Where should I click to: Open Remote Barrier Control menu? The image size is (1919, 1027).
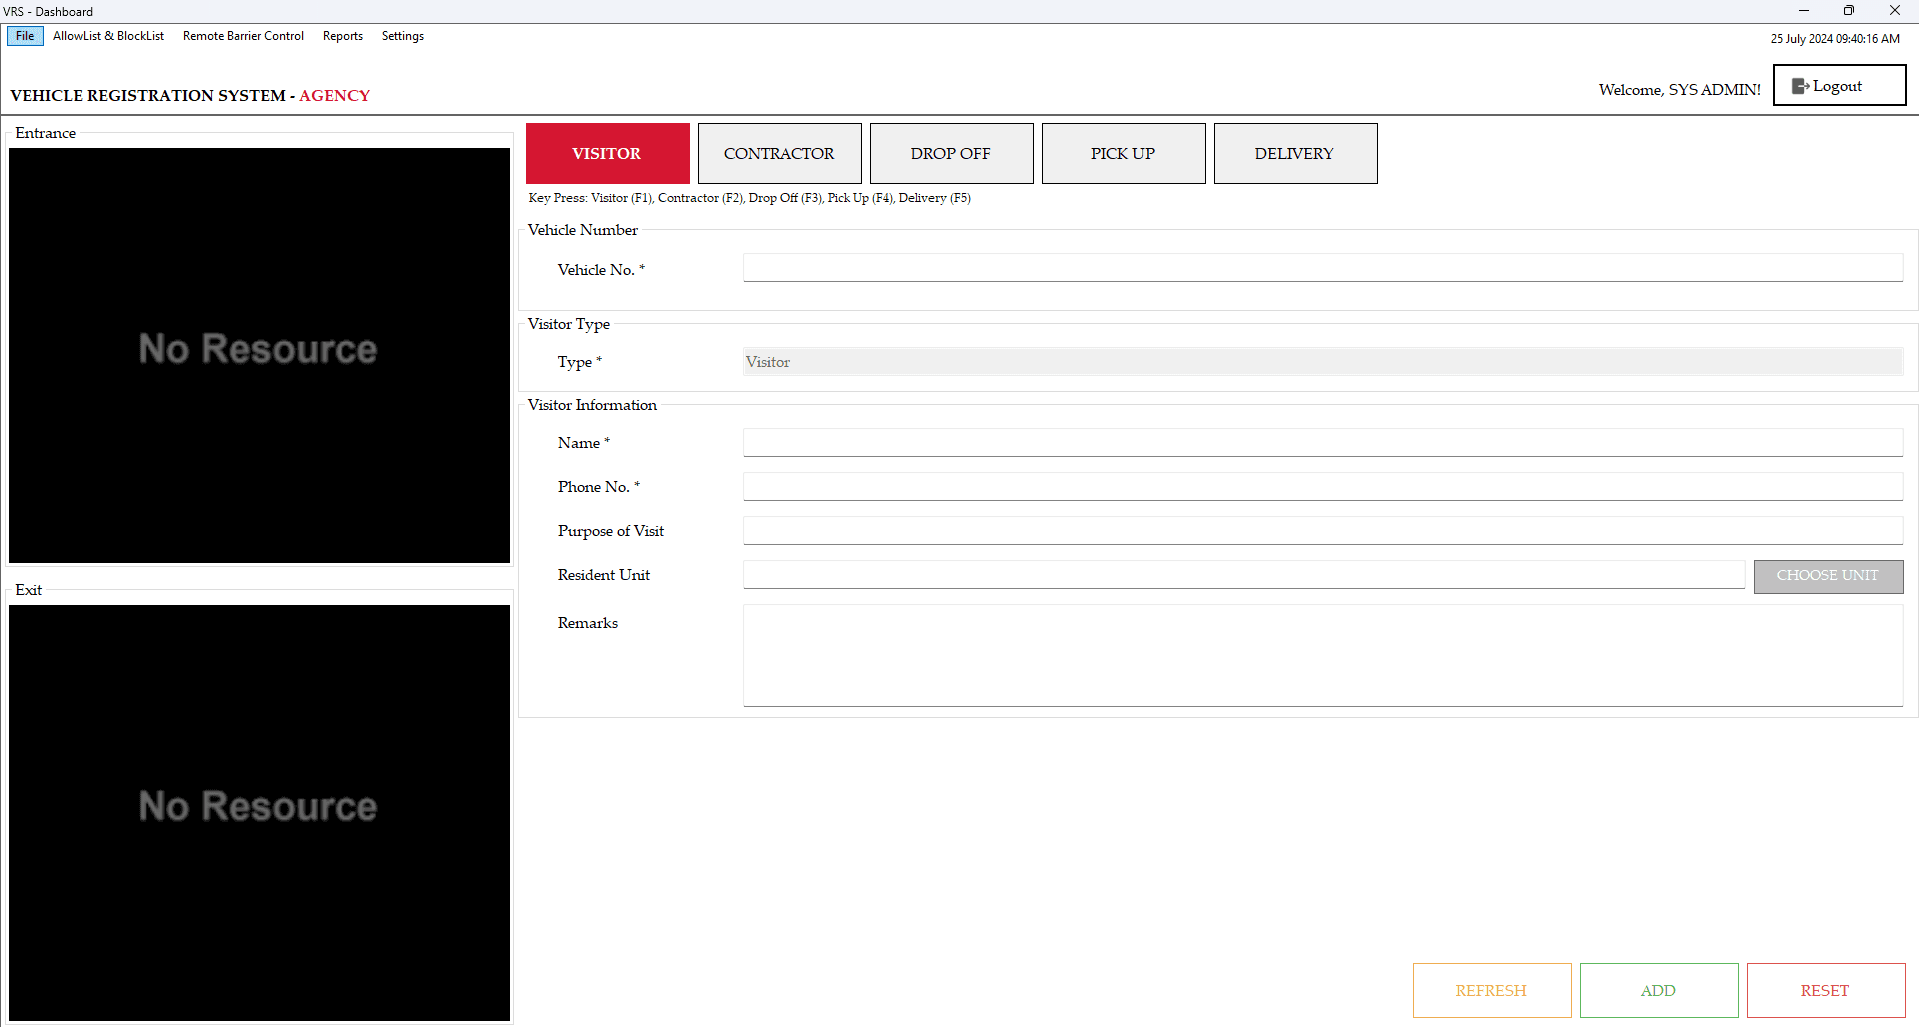point(243,36)
